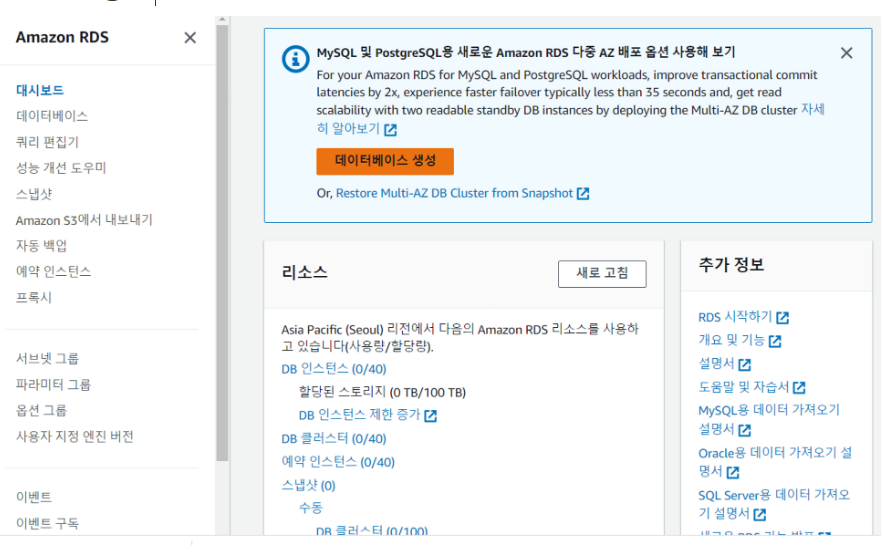Click the sidebar vertical scrollbar thumb
This screenshot has height=552, width=883.
(x=222, y=242)
